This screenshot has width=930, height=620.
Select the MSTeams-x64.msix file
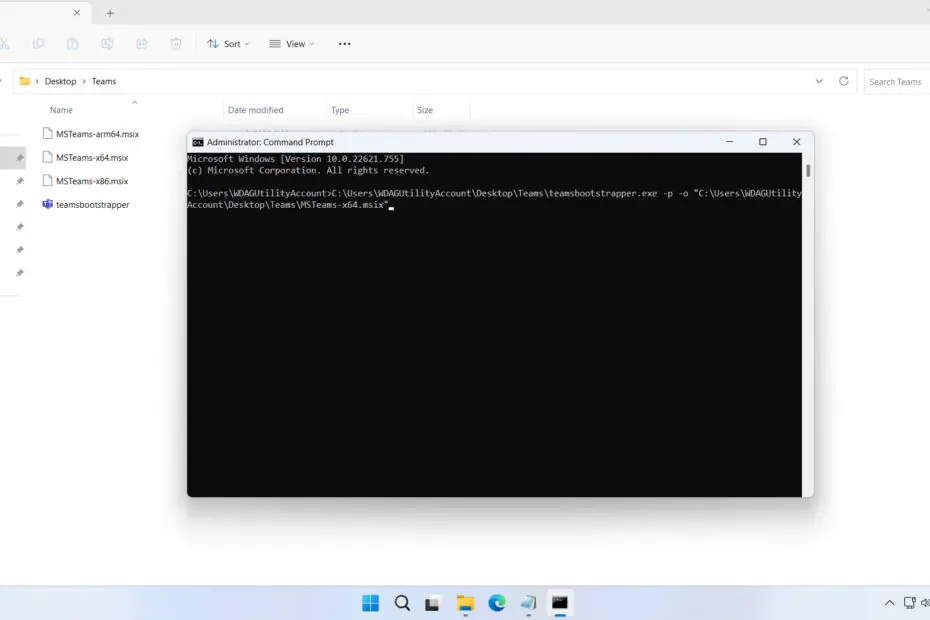tap(92, 157)
